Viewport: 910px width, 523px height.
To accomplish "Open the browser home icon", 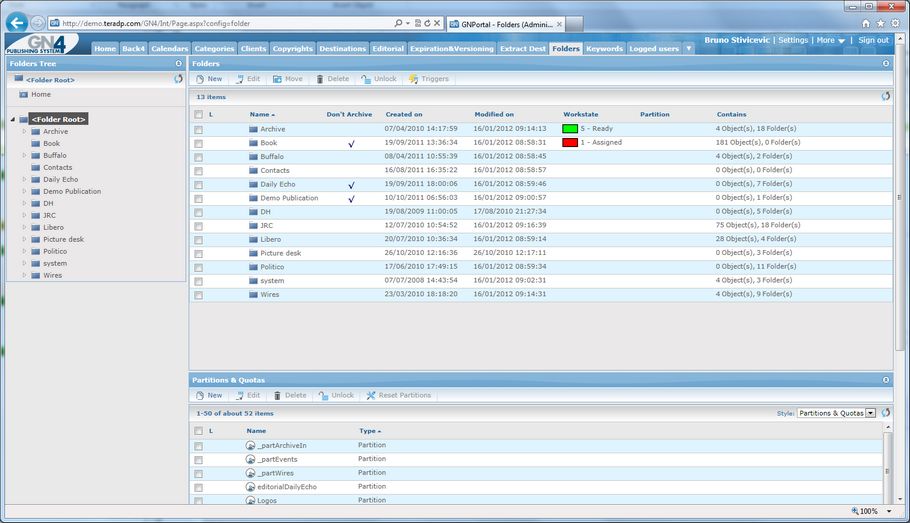I will 866,24.
